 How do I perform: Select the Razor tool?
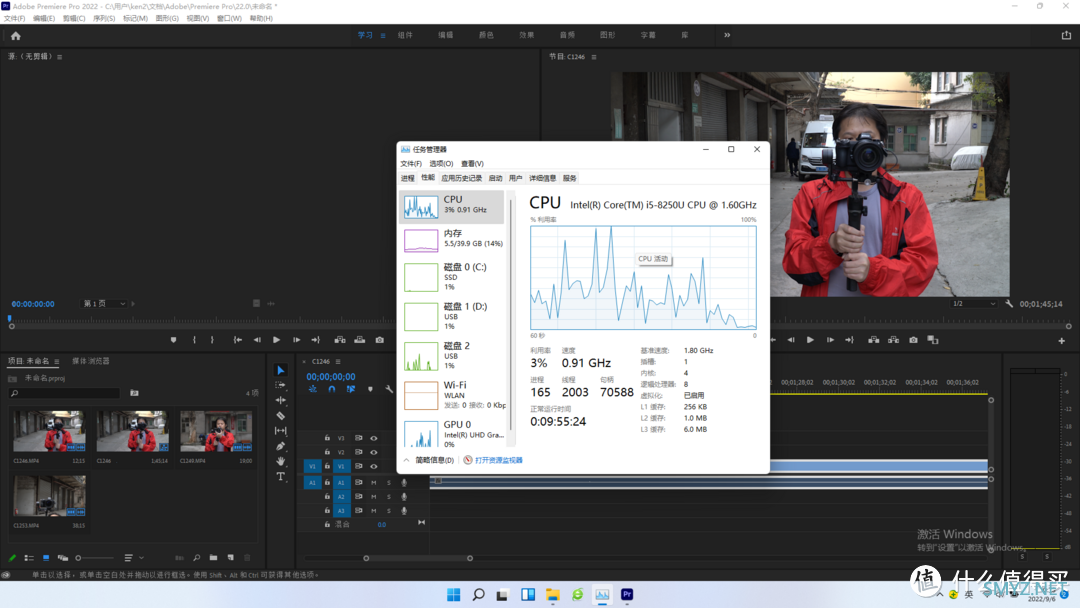pos(280,416)
